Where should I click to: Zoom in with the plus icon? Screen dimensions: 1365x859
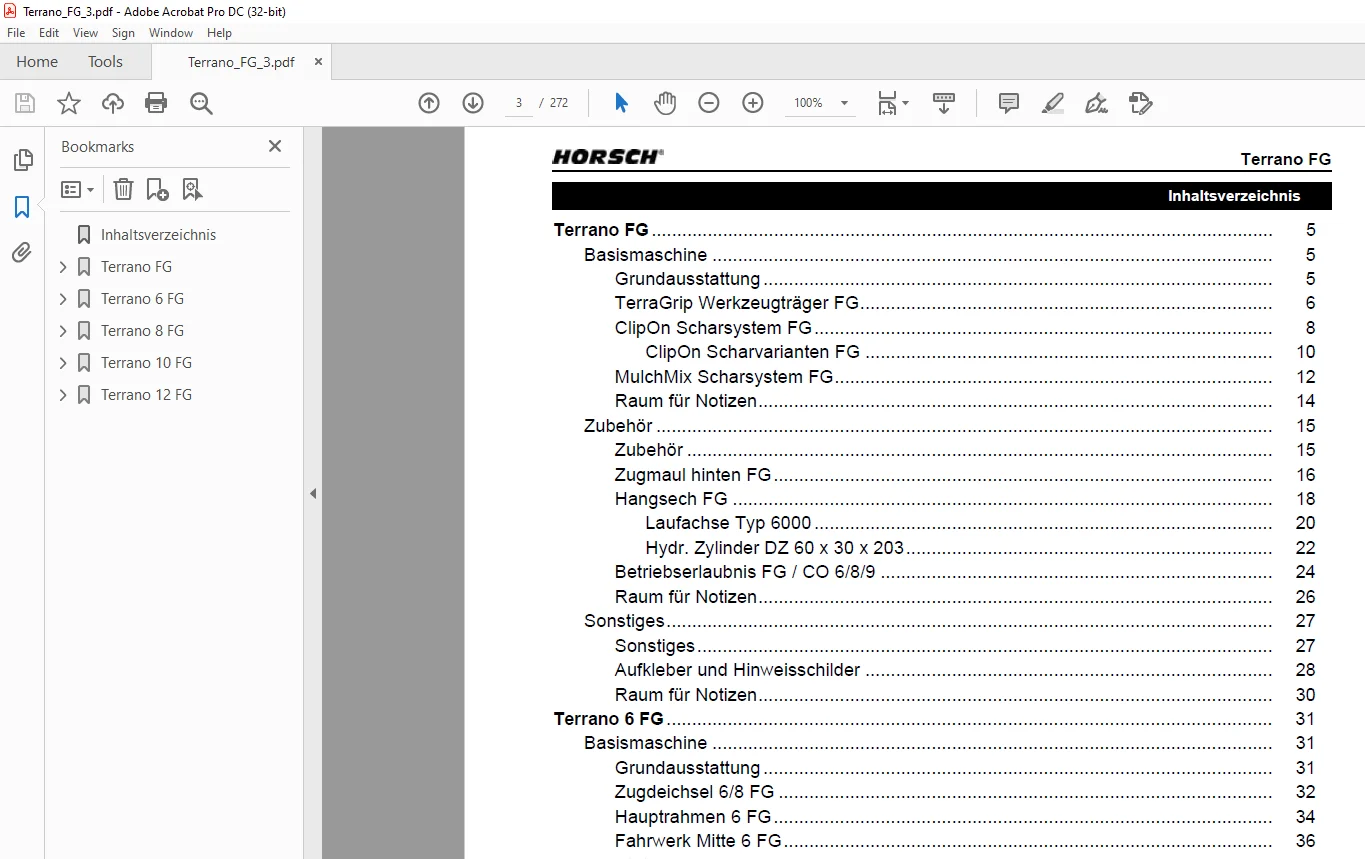point(753,103)
